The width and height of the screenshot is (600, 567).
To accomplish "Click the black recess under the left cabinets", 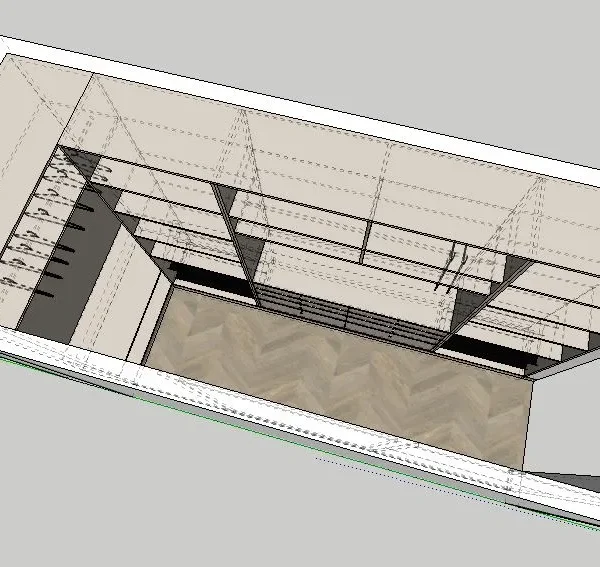I will [x=210, y=279].
